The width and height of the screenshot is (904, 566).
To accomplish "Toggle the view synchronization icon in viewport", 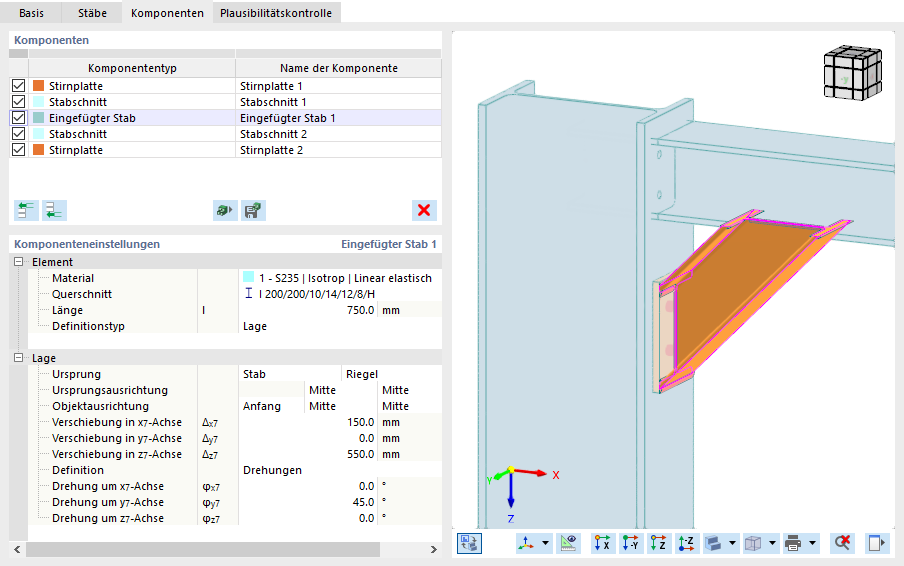I will [x=469, y=543].
